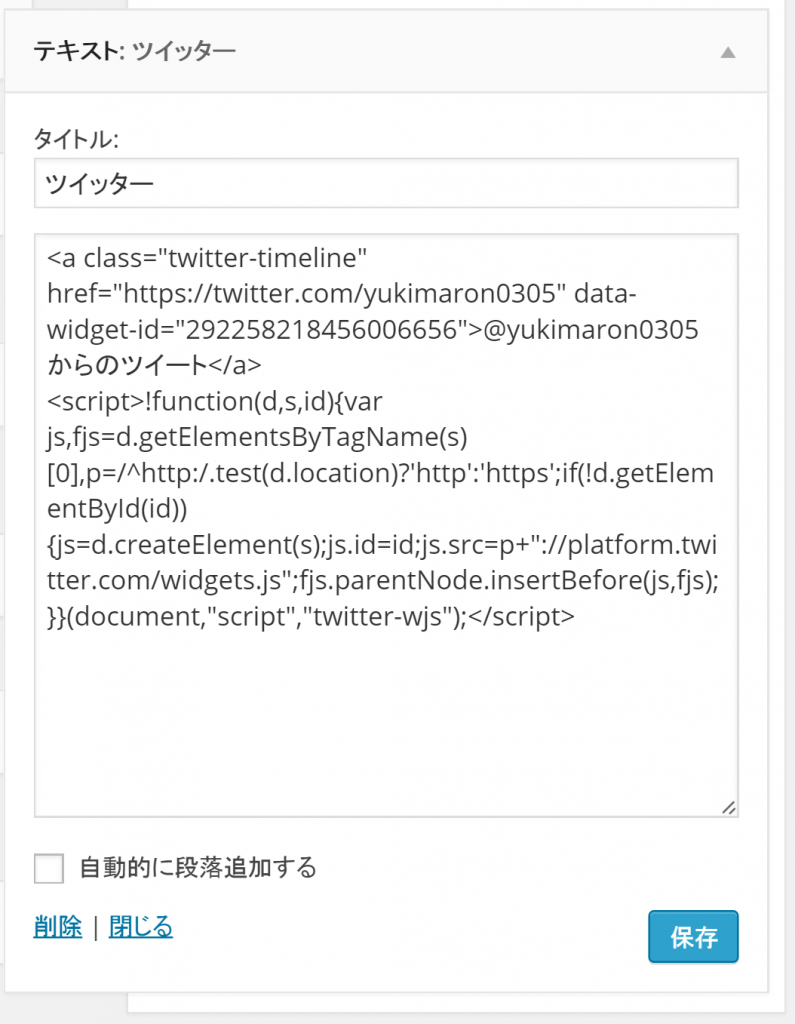The width and height of the screenshot is (795, 1024).
Task: Click the 削除 delete link
Action: click(x=58, y=927)
